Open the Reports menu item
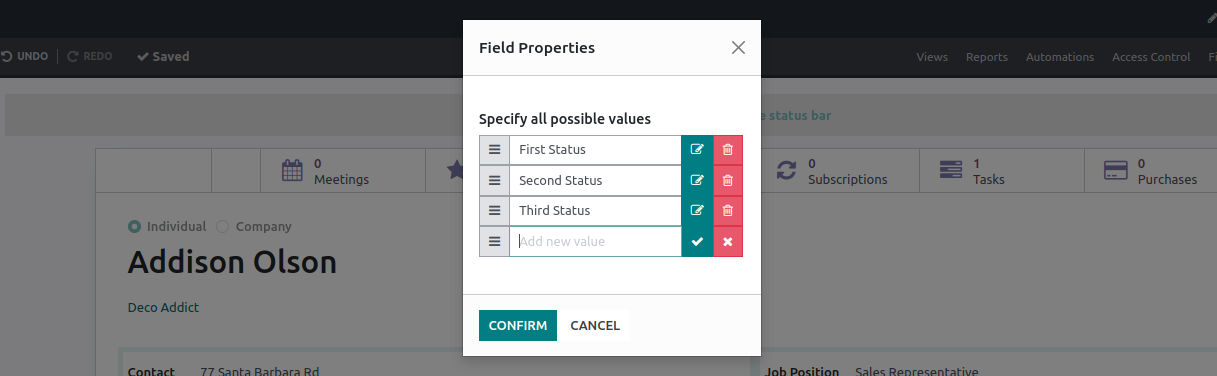This screenshot has height=376, width=1217. (987, 57)
